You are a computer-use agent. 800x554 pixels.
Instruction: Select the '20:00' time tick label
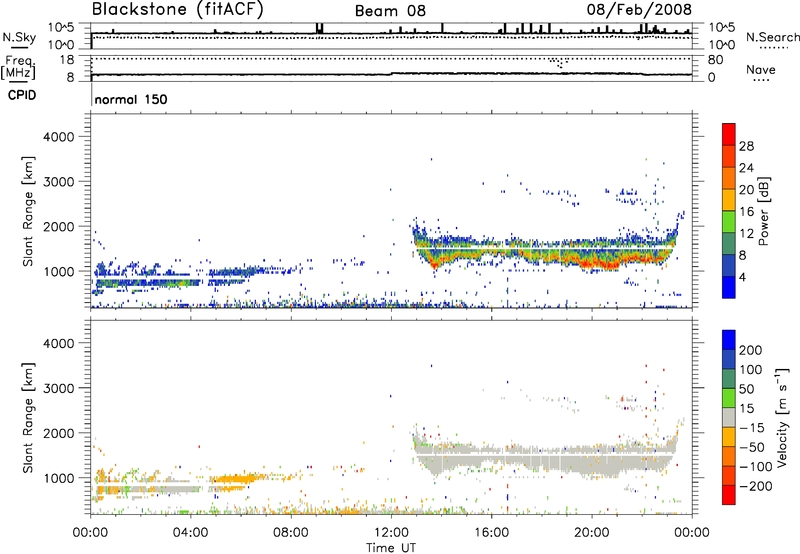(x=591, y=533)
